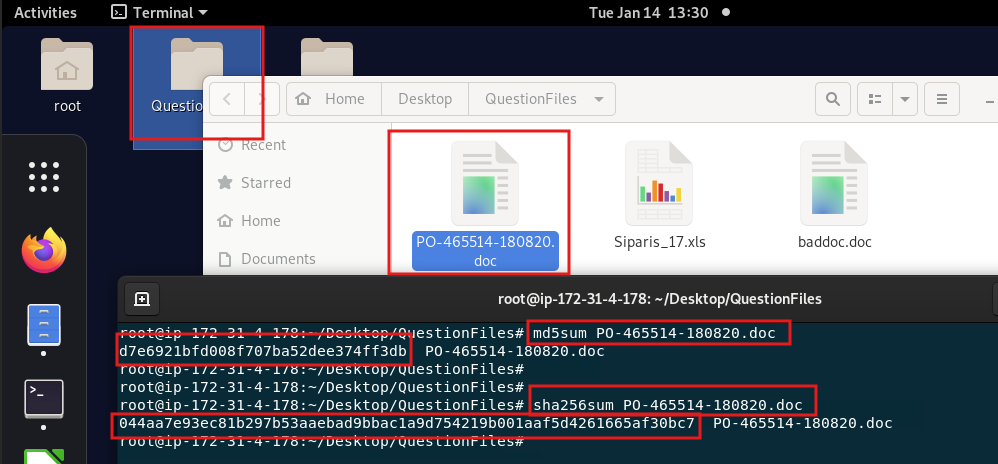998x464 pixels.
Task: Open Starred in the sidebar
Action: [x=265, y=183]
